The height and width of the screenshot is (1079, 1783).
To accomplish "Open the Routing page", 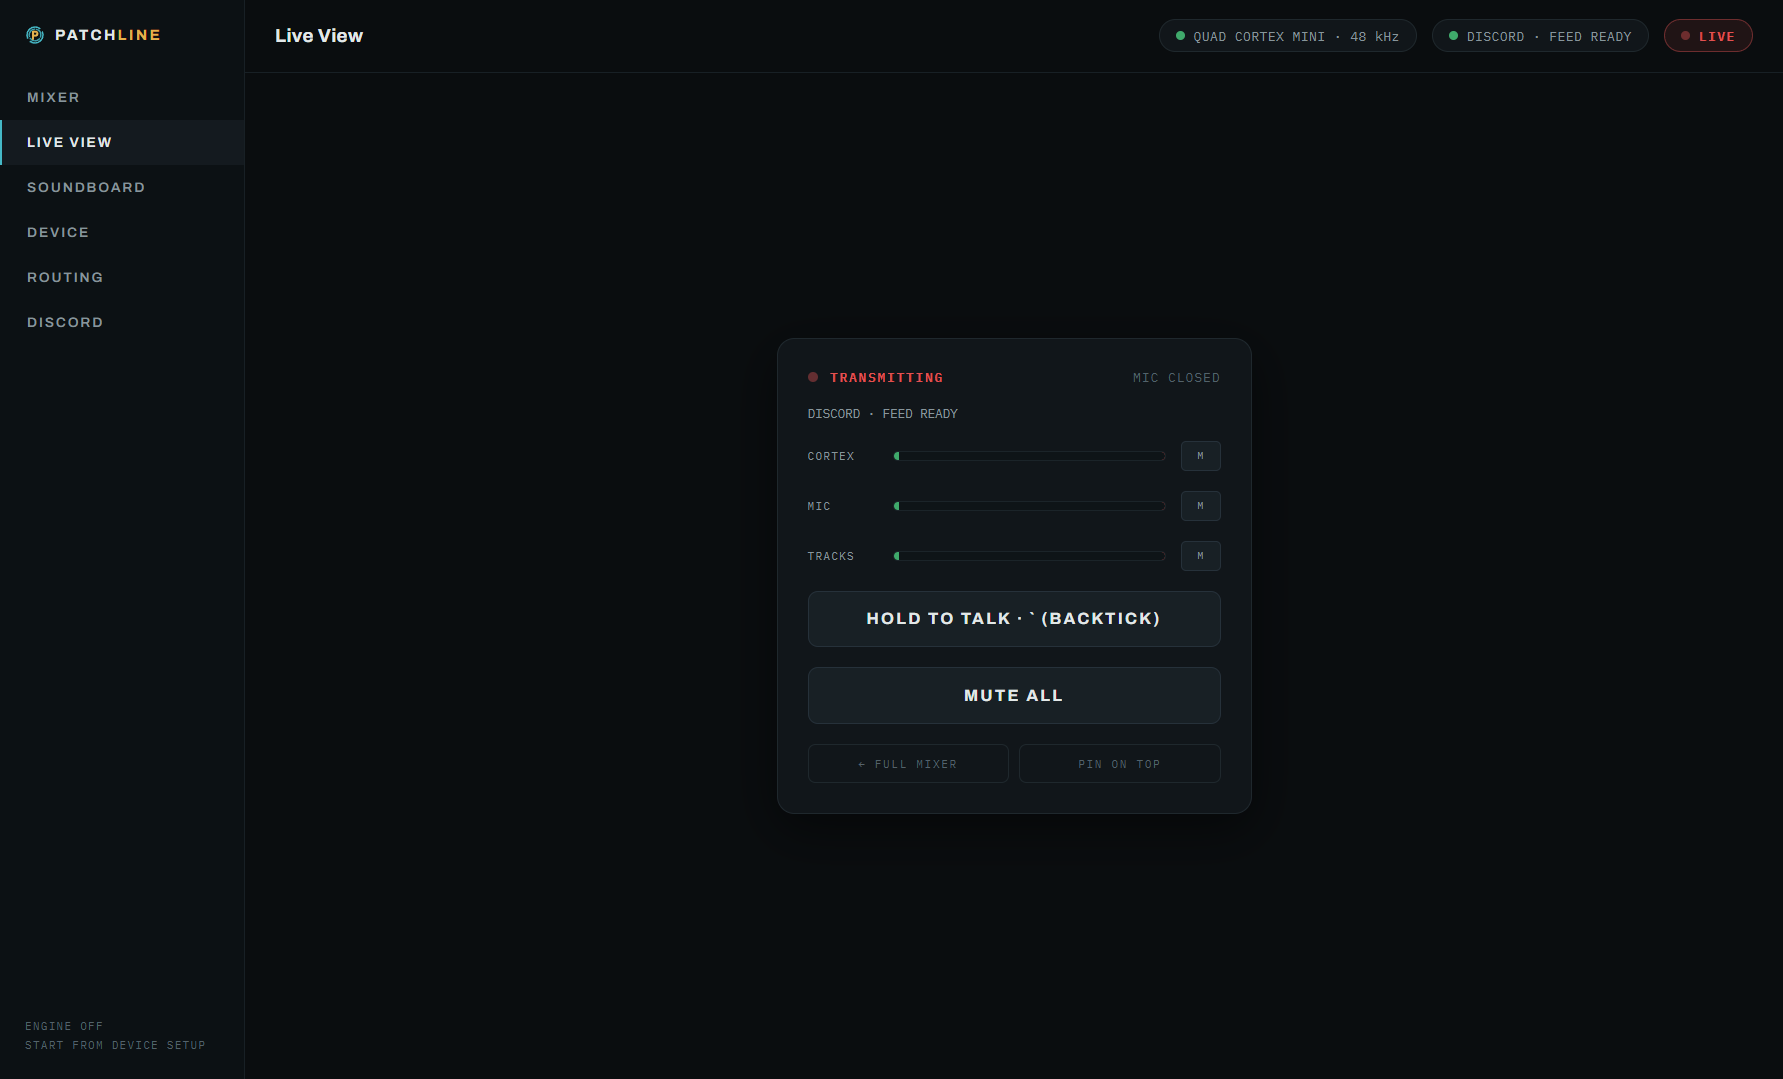I will click(x=122, y=277).
